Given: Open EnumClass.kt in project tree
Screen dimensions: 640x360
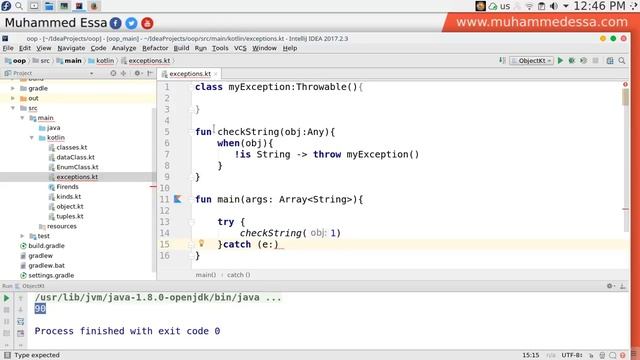Looking at the screenshot, I should [77, 167].
